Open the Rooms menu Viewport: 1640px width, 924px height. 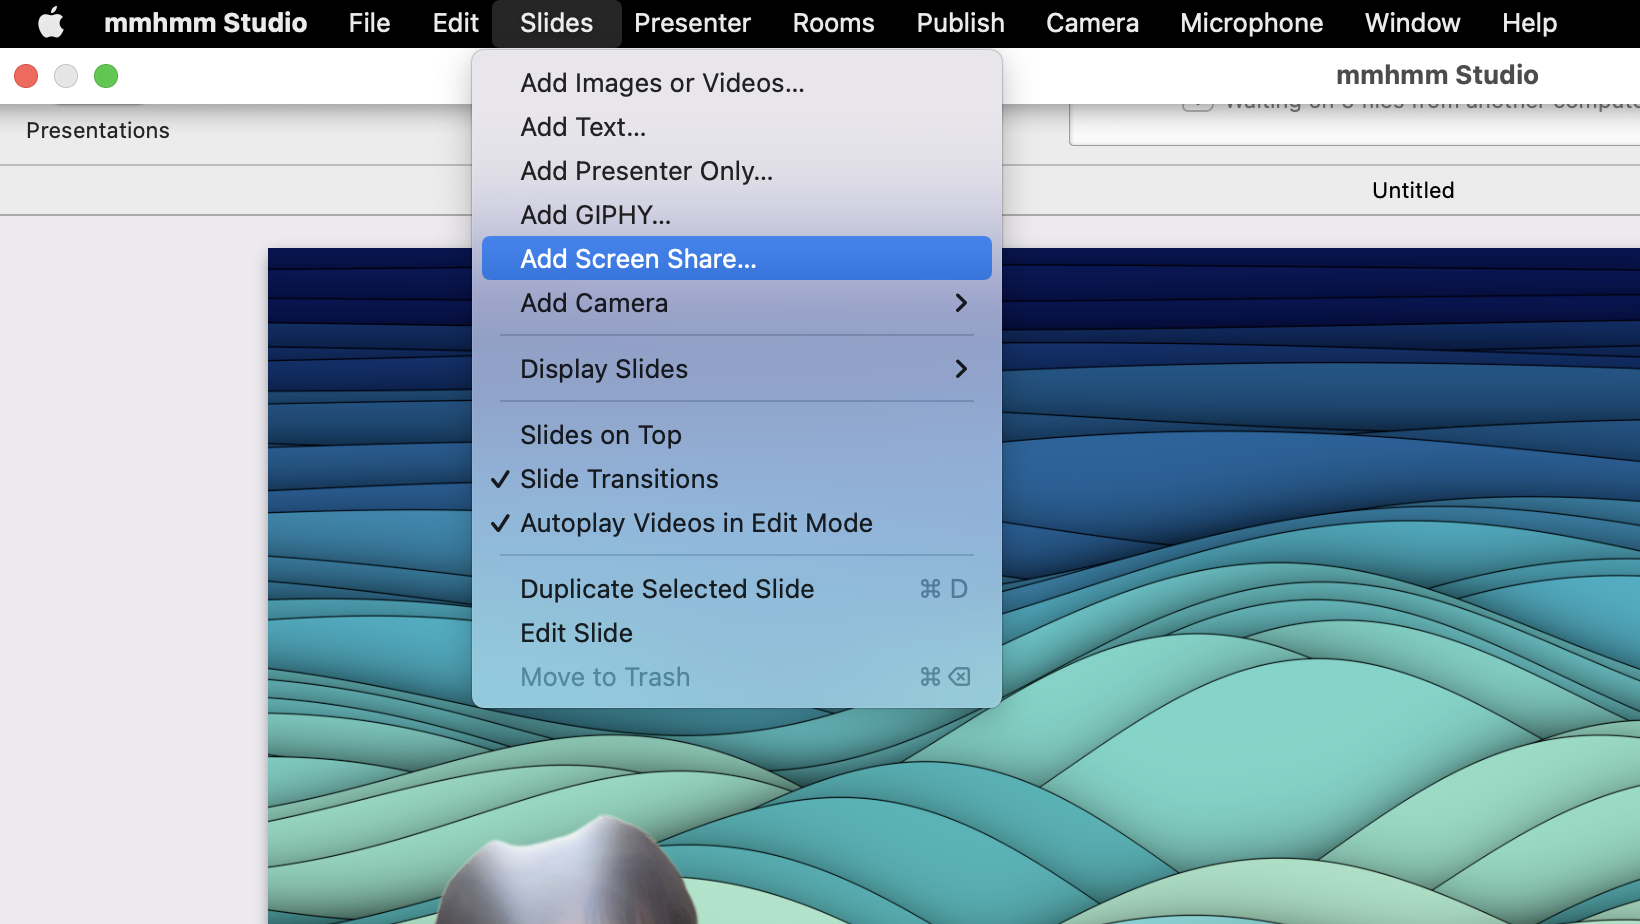pyautogui.click(x=833, y=23)
